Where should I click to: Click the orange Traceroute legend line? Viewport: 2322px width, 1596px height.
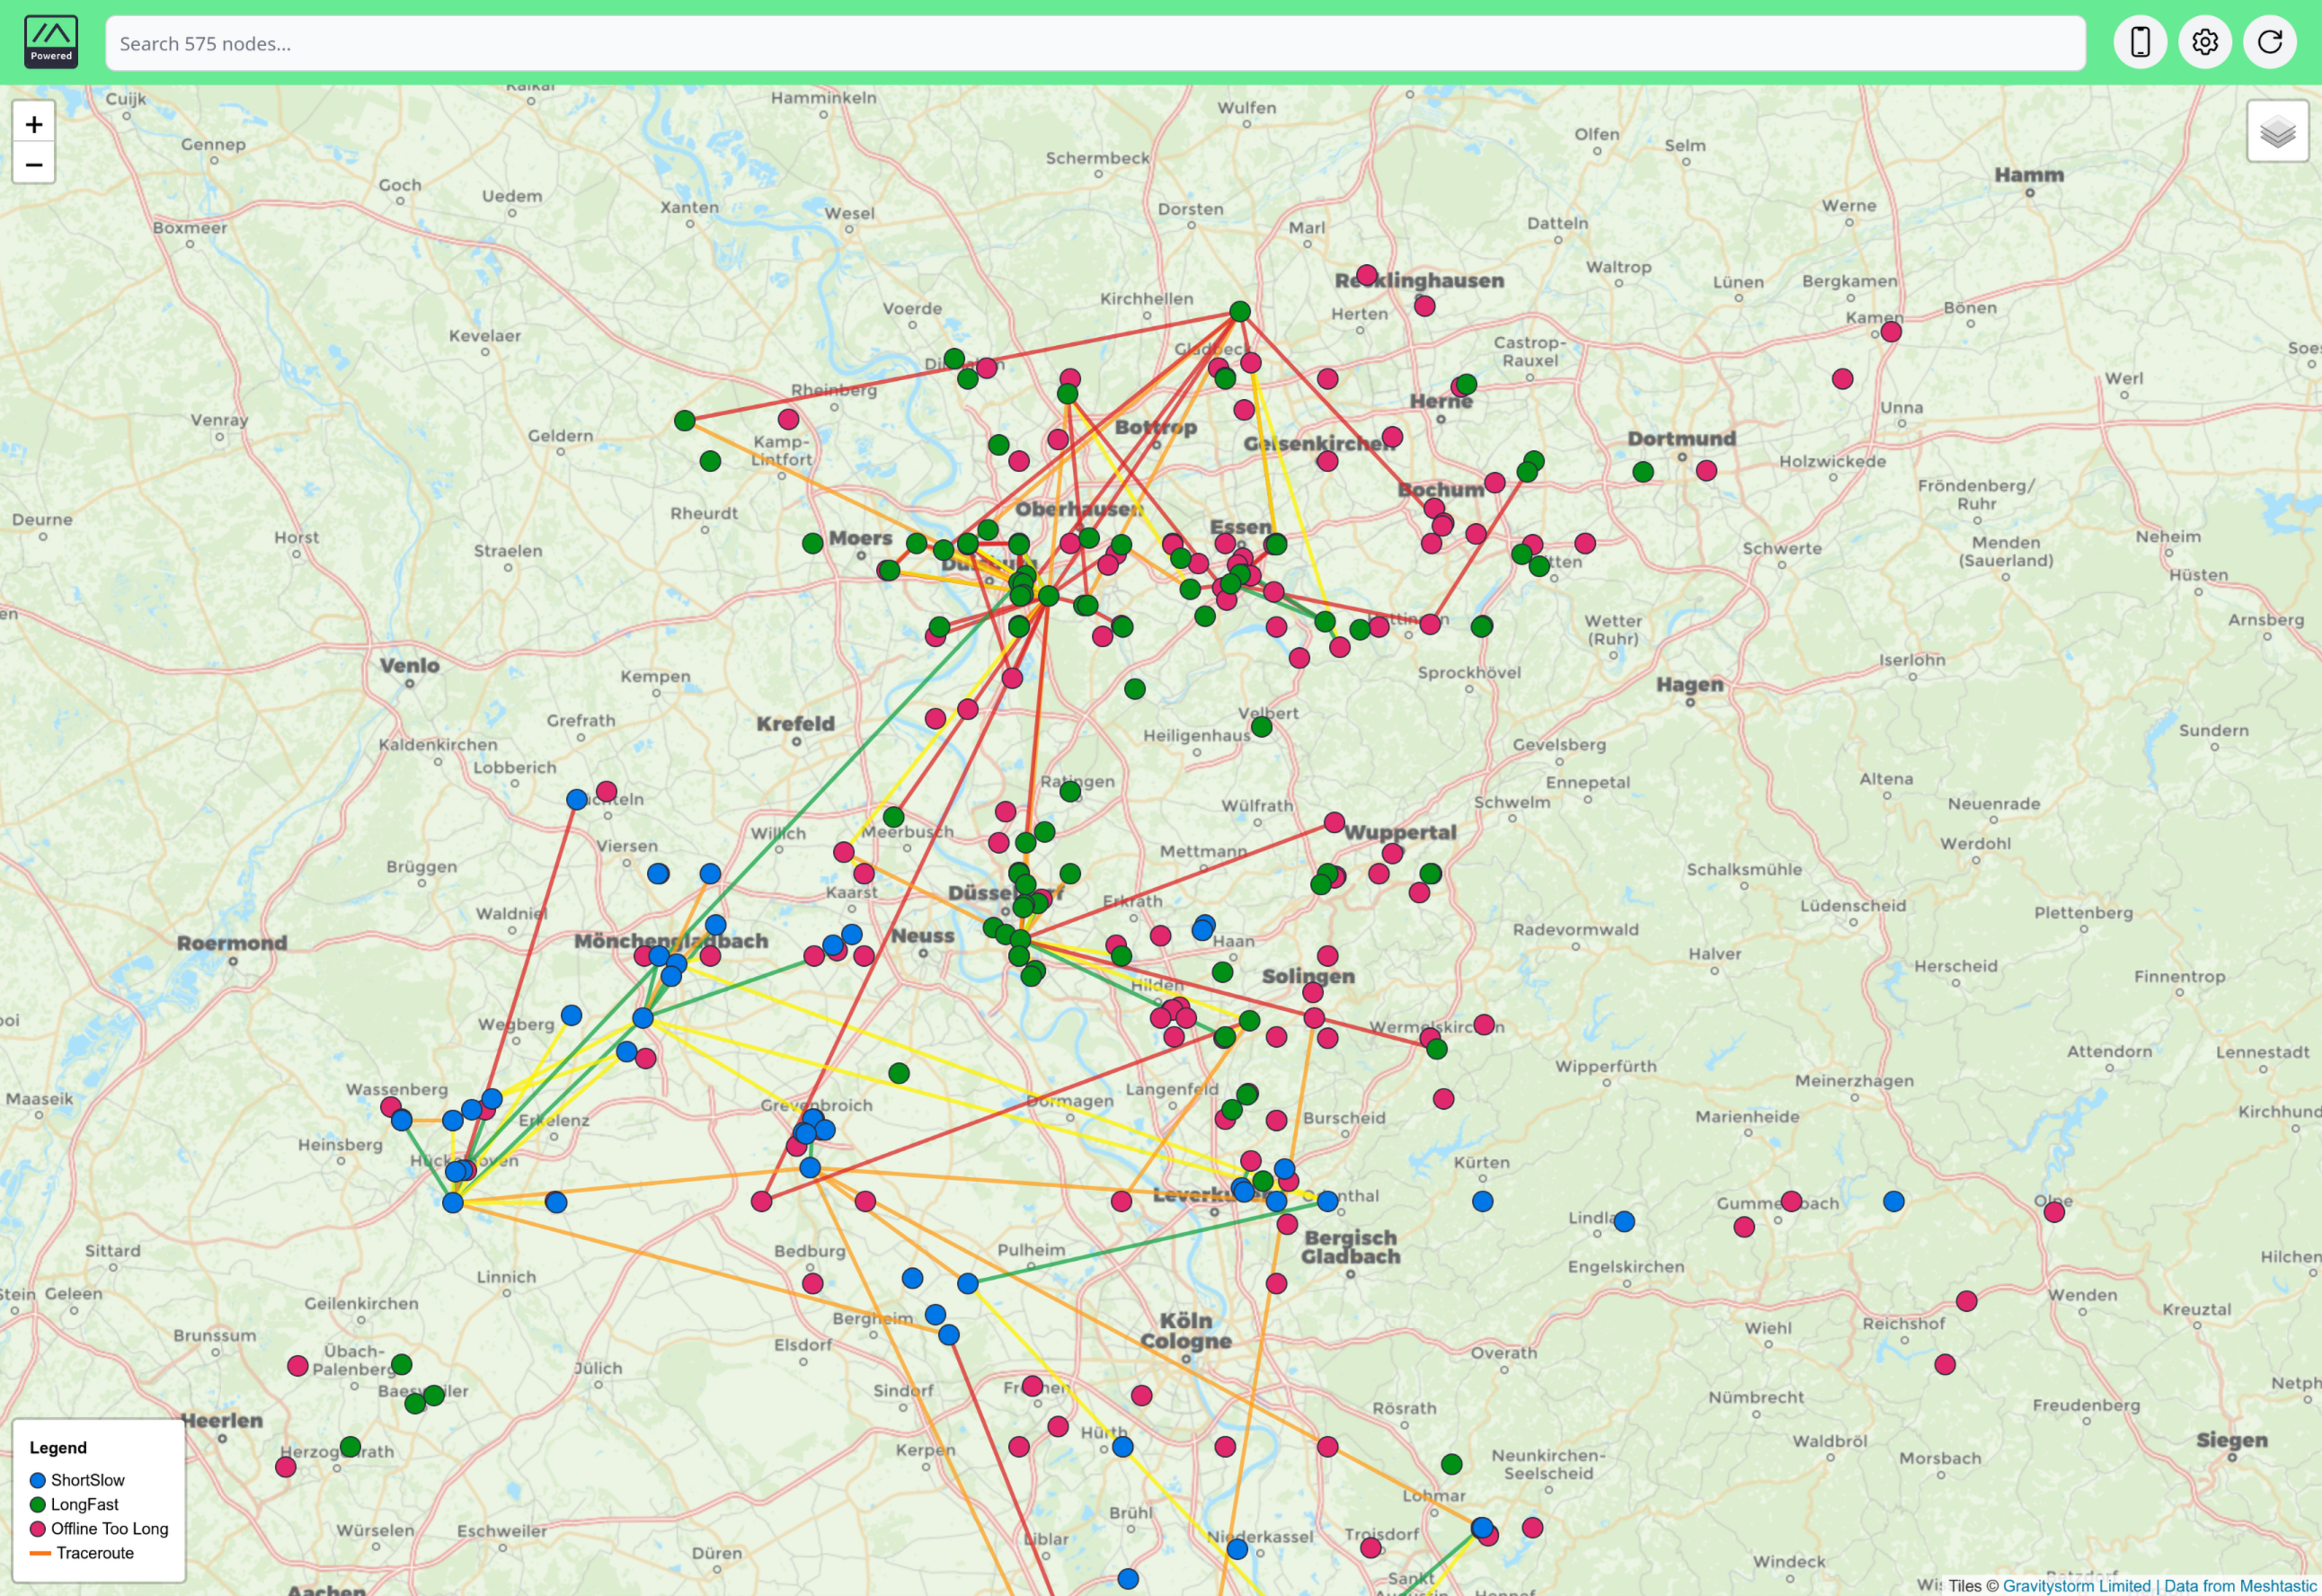(x=40, y=1553)
